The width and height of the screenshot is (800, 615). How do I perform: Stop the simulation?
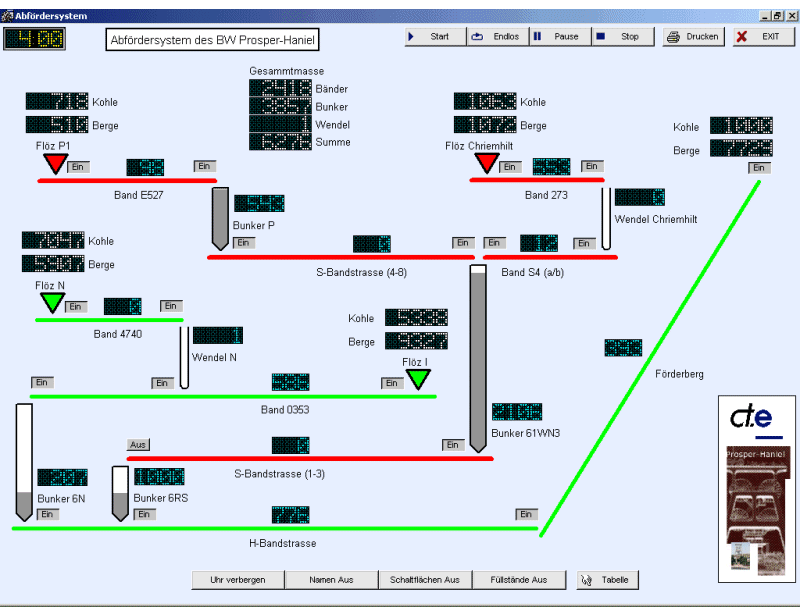(x=622, y=37)
